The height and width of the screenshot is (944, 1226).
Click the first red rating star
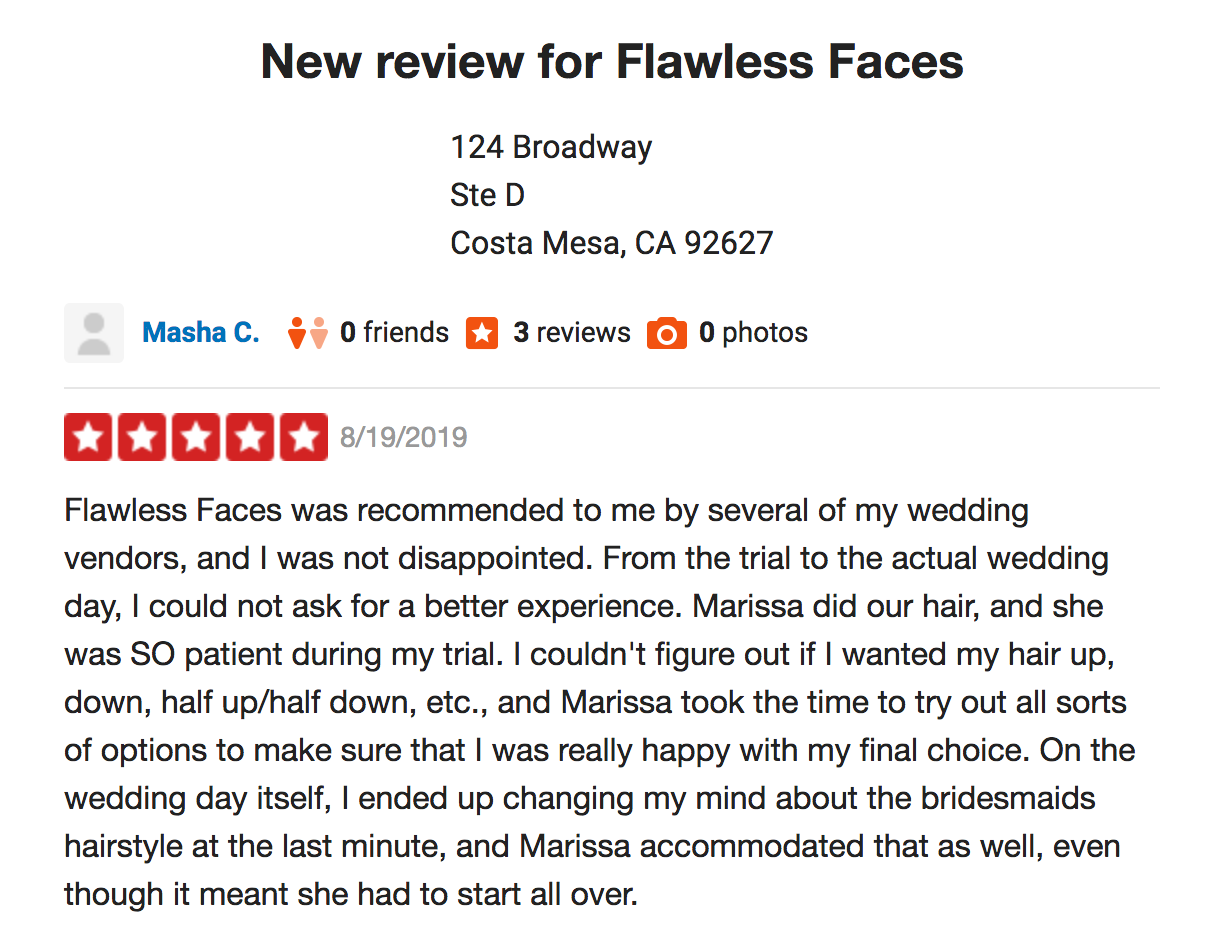coord(89,437)
